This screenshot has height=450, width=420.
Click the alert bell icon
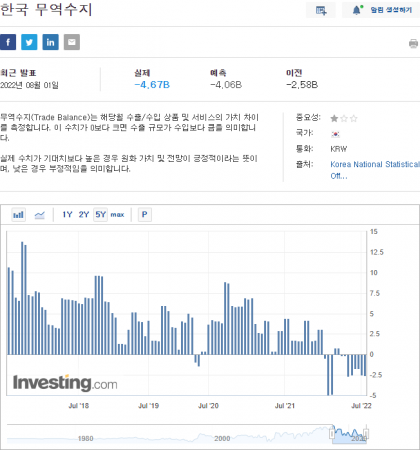pos(357,10)
